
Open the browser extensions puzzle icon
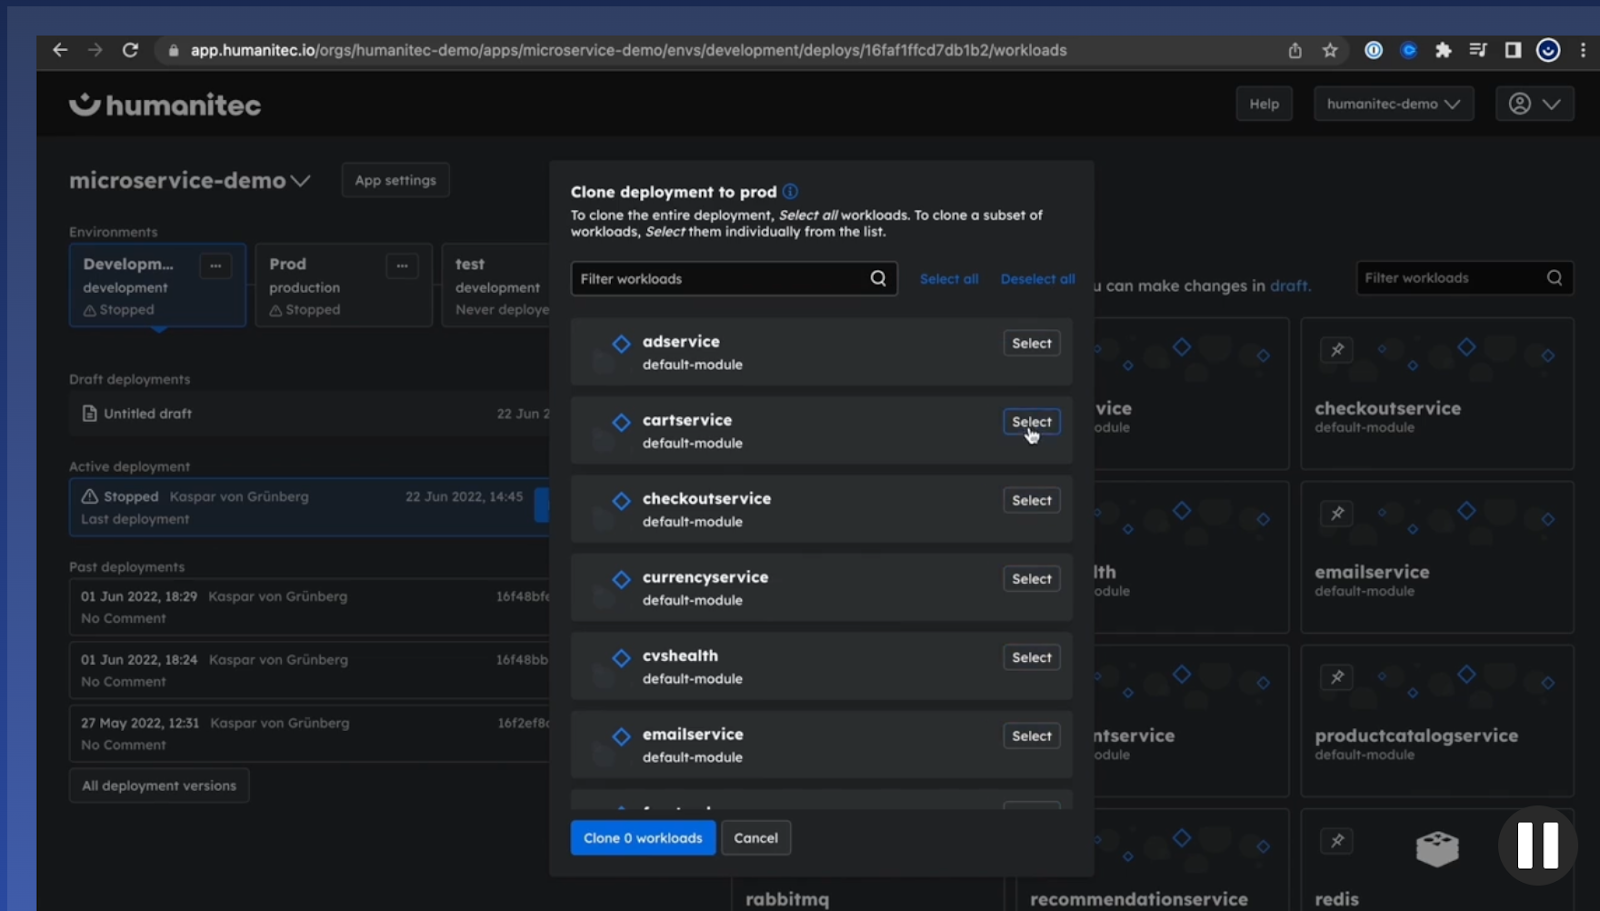[1443, 50]
